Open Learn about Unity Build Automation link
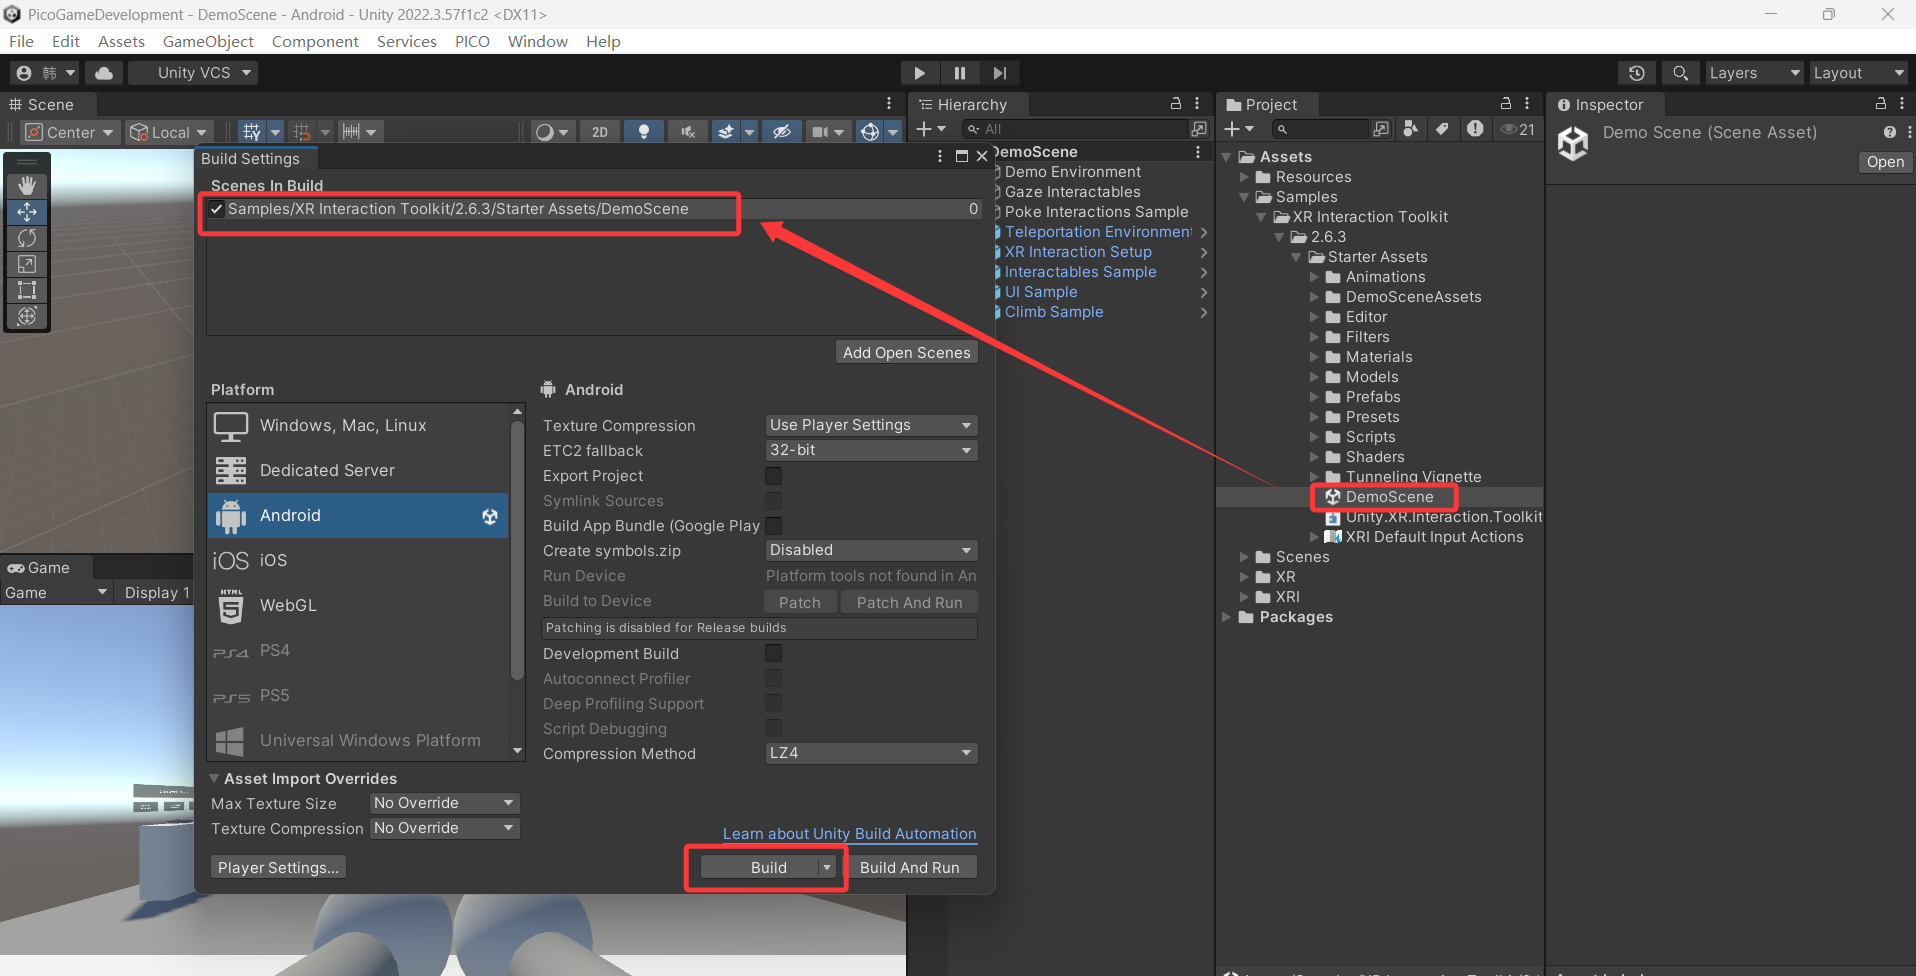 [850, 834]
